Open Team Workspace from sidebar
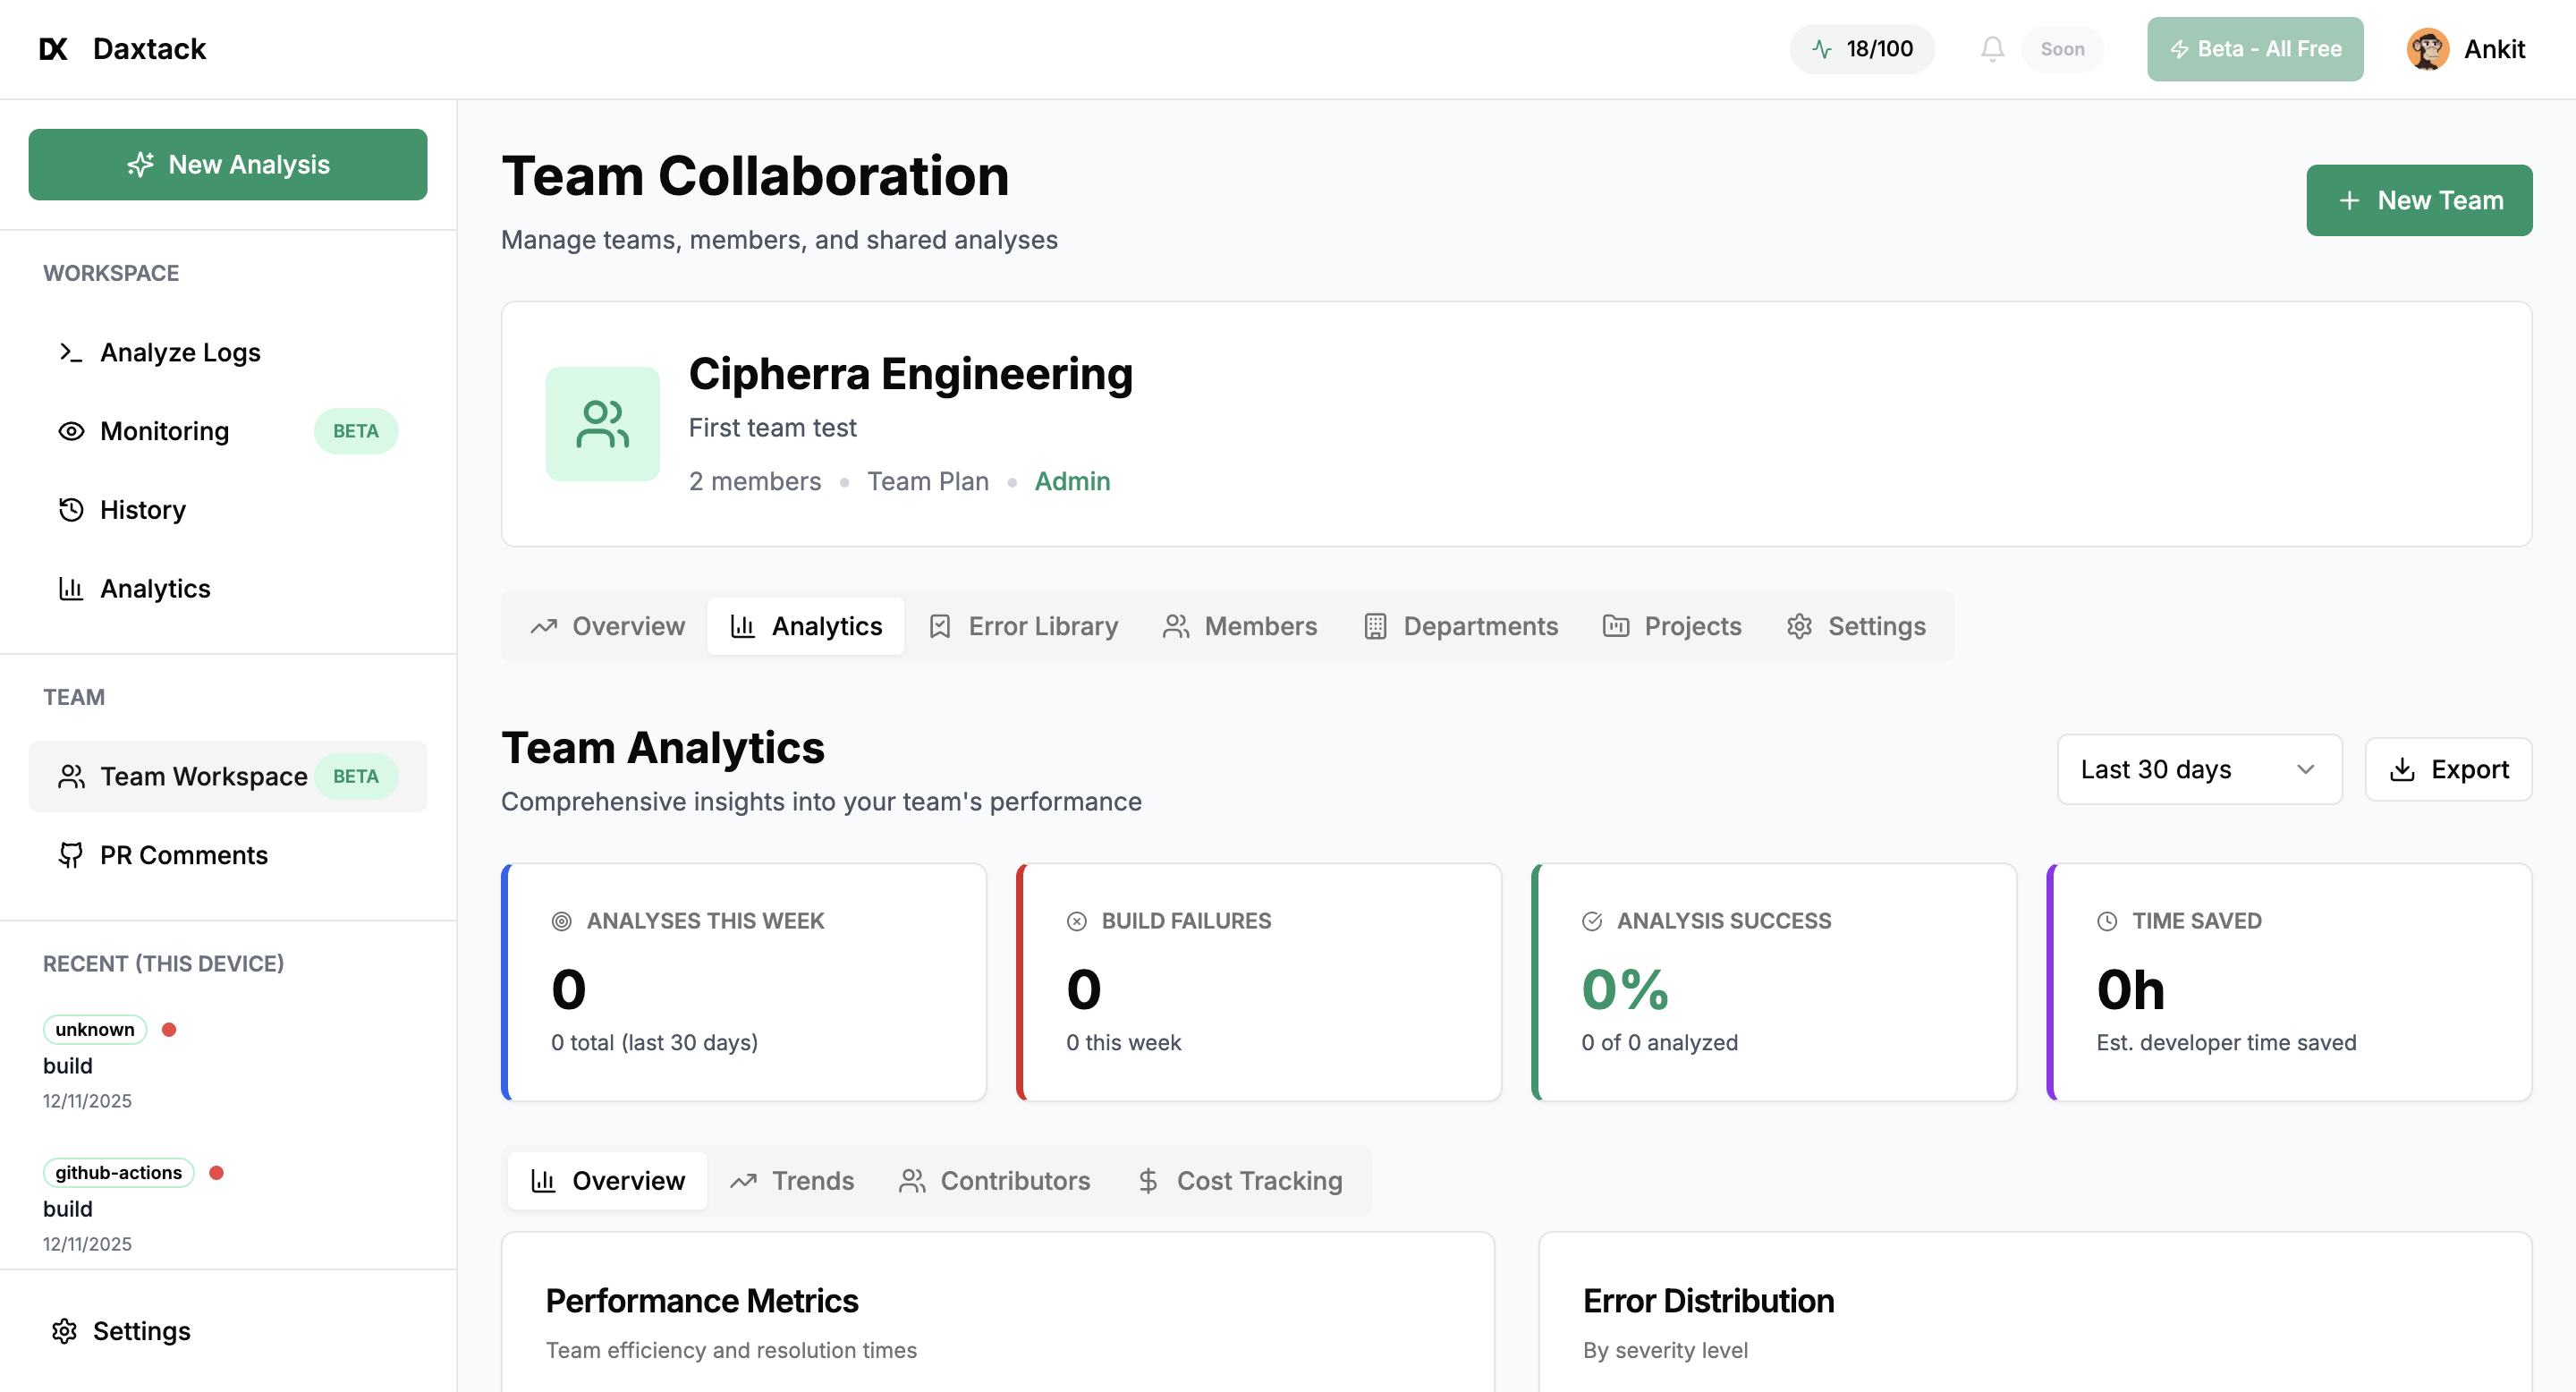This screenshot has width=2576, height=1392. coord(203,776)
